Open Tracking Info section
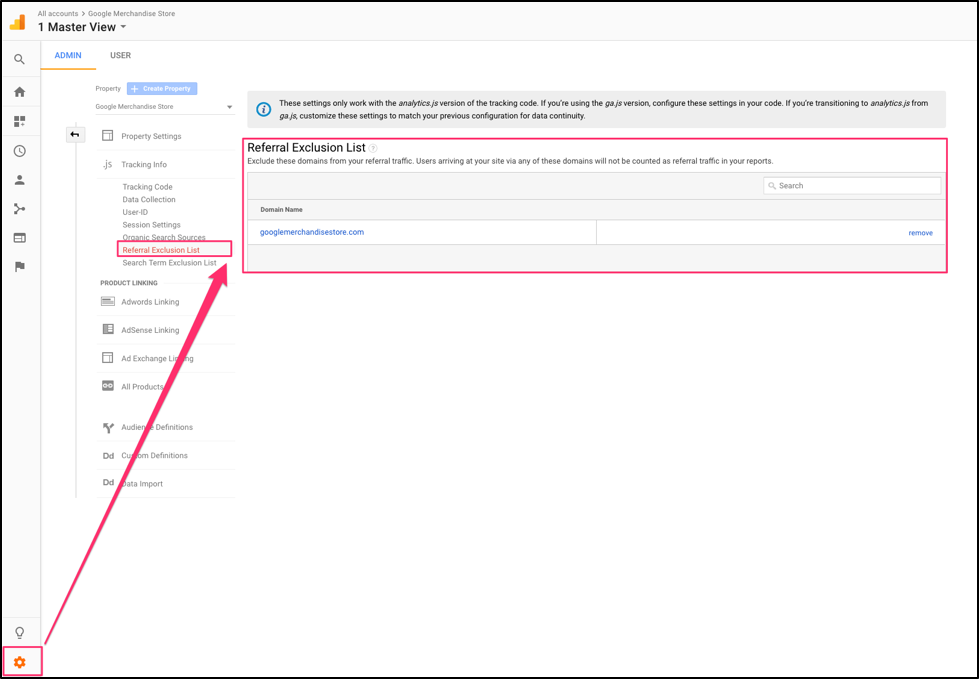This screenshot has width=979, height=679. coord(144,165)
